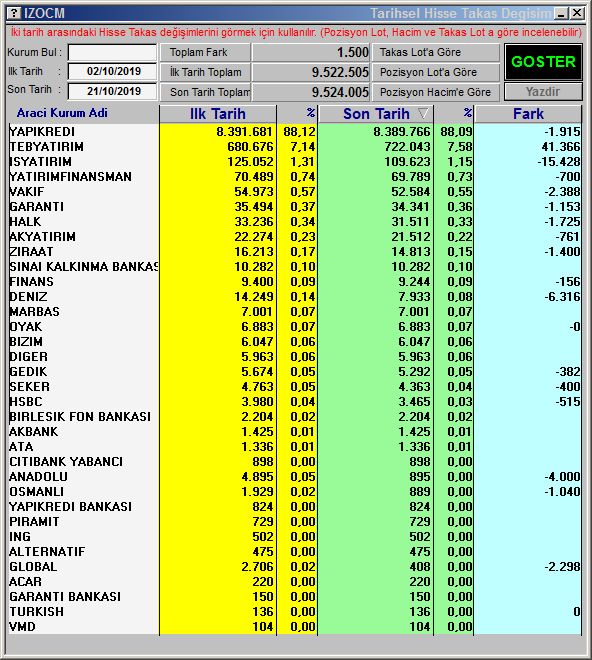Click the GOSTER button

543,62
